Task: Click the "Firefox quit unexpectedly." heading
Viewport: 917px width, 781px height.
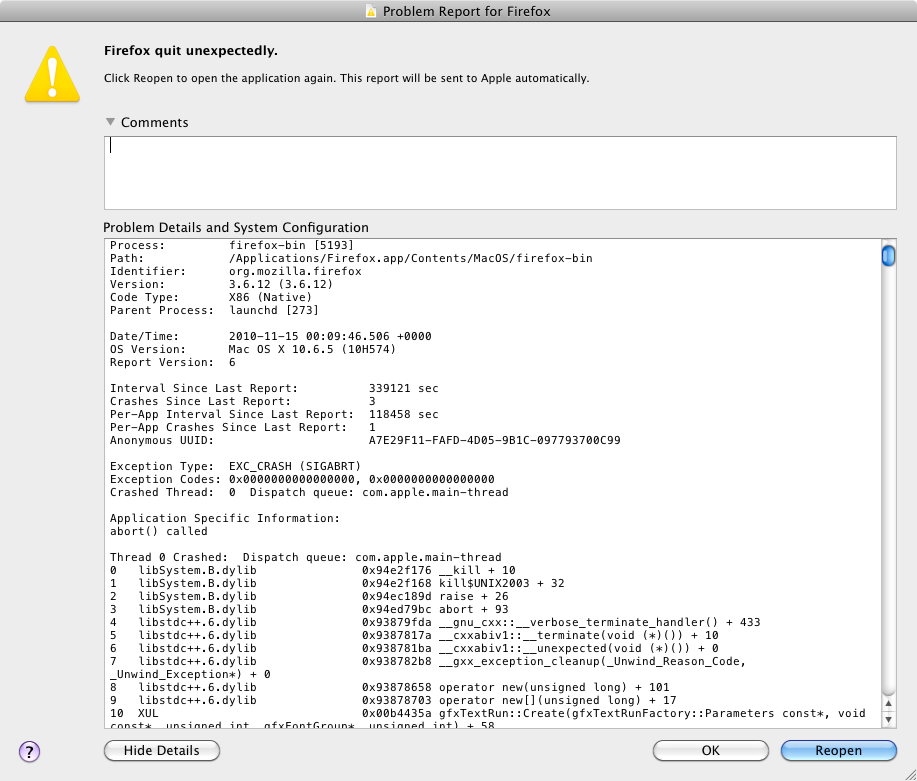Action: 191,50
